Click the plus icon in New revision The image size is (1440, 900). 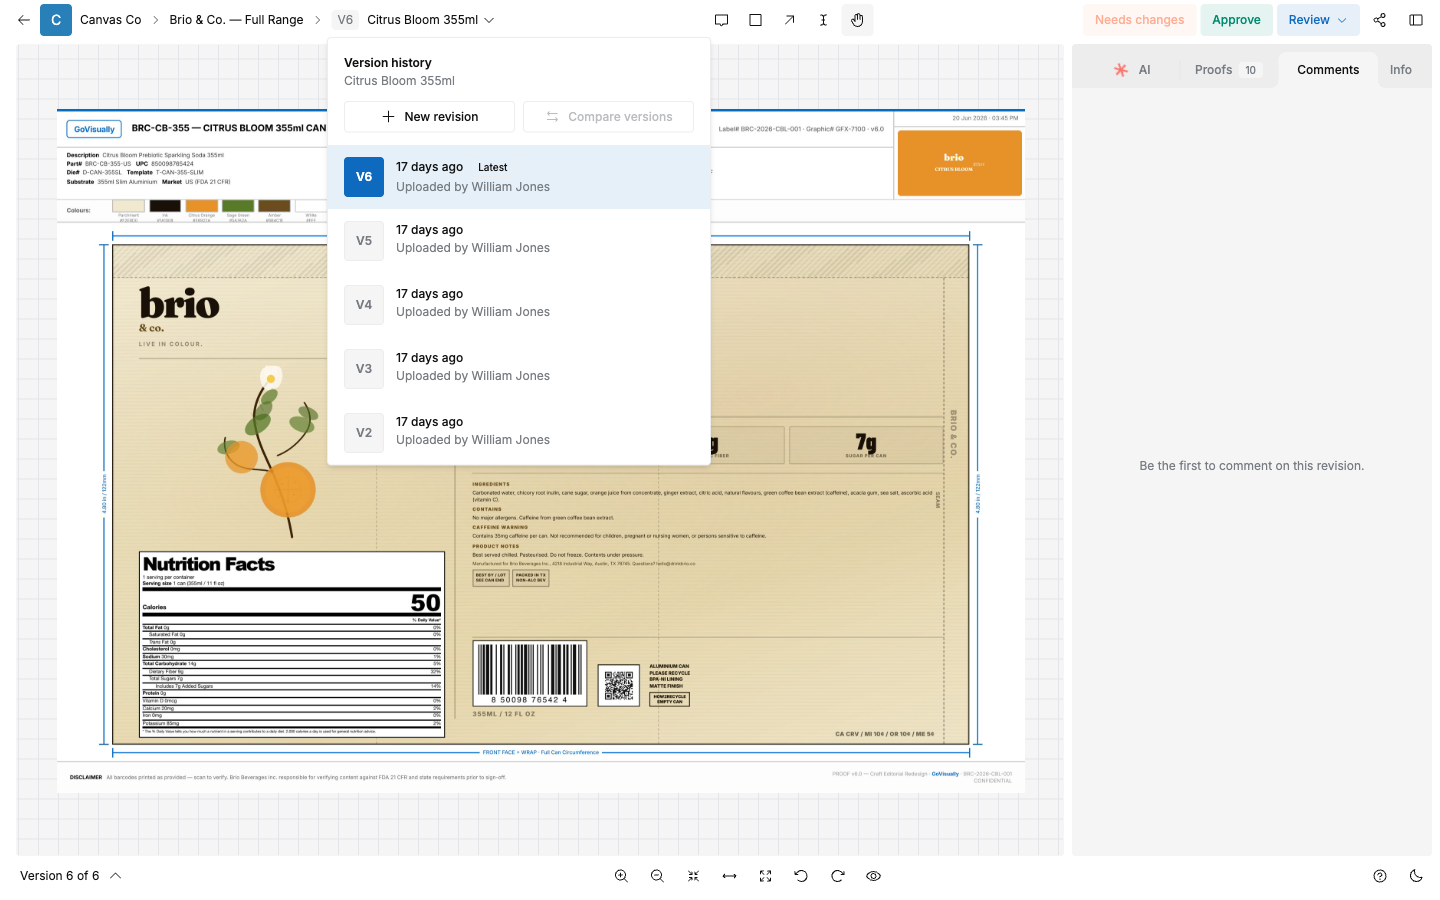tap(388, 117)
